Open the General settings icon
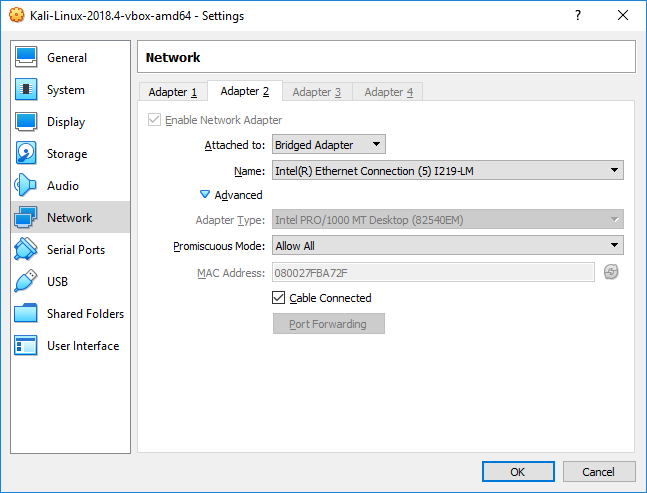Screen dimensions: 647x493 pyautogui.click(x=27, y=58)
